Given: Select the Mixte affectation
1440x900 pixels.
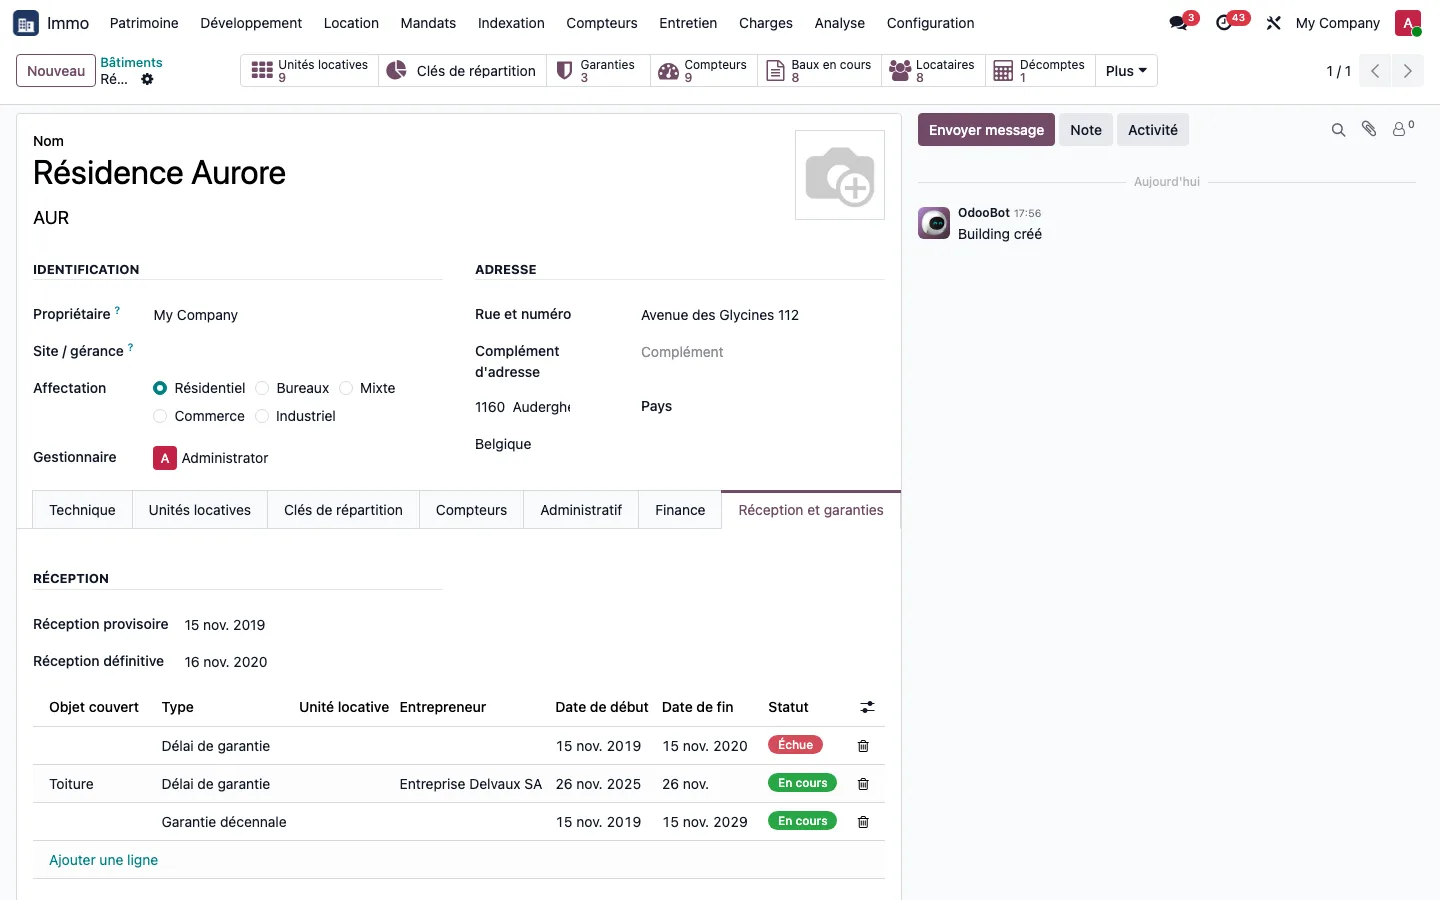Looking at the screenshot, I should pyautogui.click(x=346, y=388).
